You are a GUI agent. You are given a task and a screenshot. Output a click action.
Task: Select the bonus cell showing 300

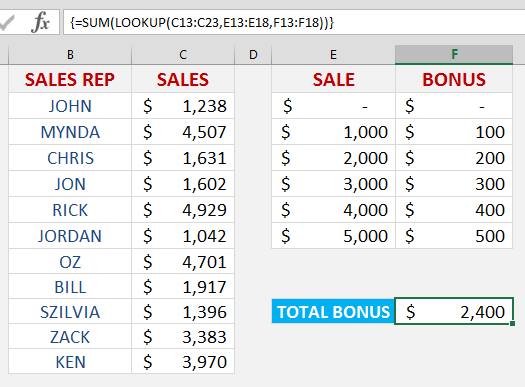(454, 184)
